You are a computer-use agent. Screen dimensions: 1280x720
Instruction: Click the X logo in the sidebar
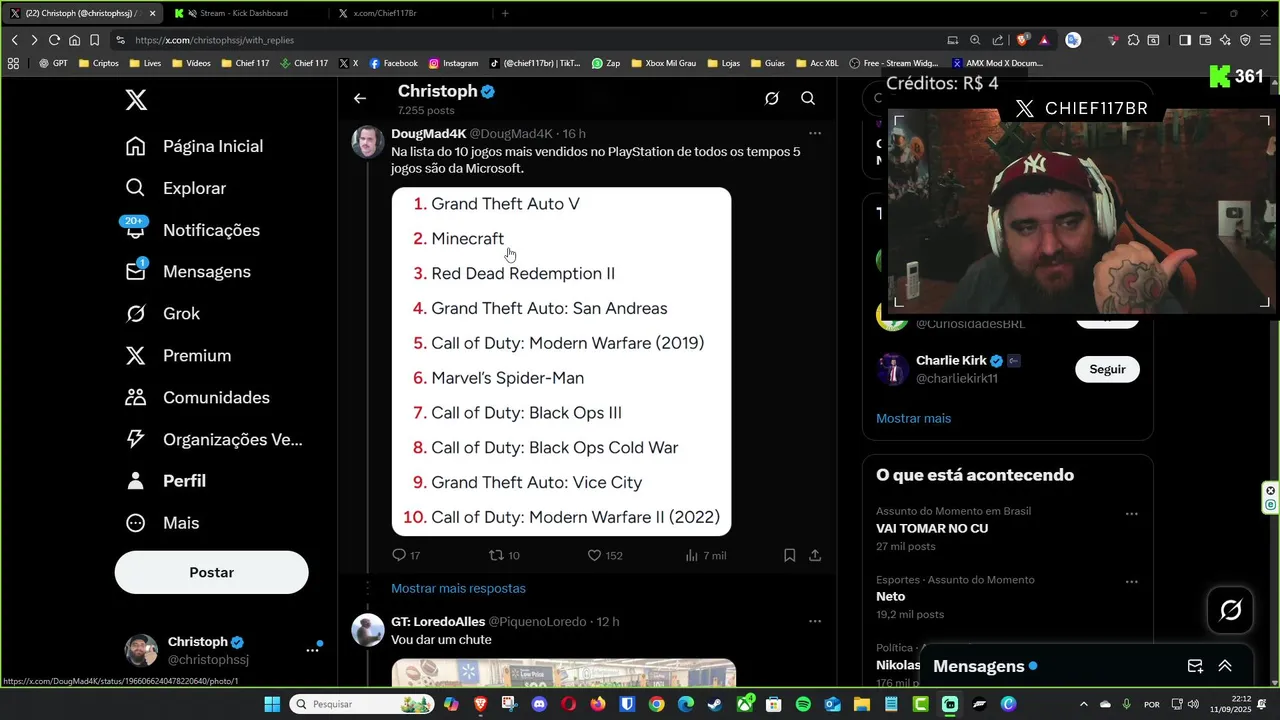[x=136, y=99]
